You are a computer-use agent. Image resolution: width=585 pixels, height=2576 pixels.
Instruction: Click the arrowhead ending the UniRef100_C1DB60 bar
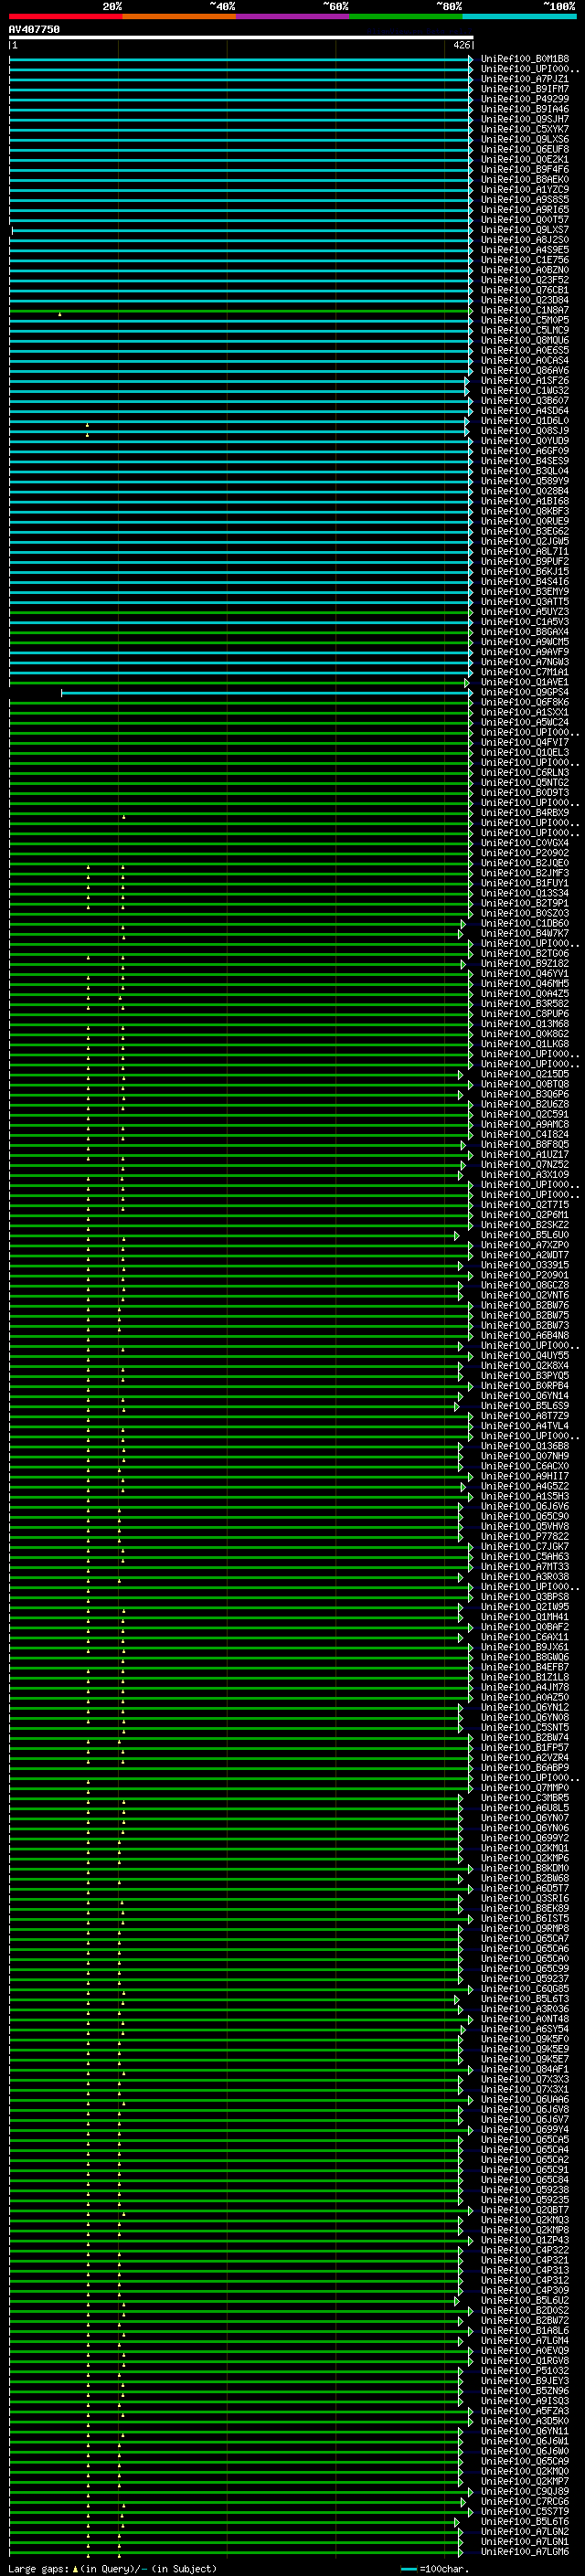click(x=463, y=924)
